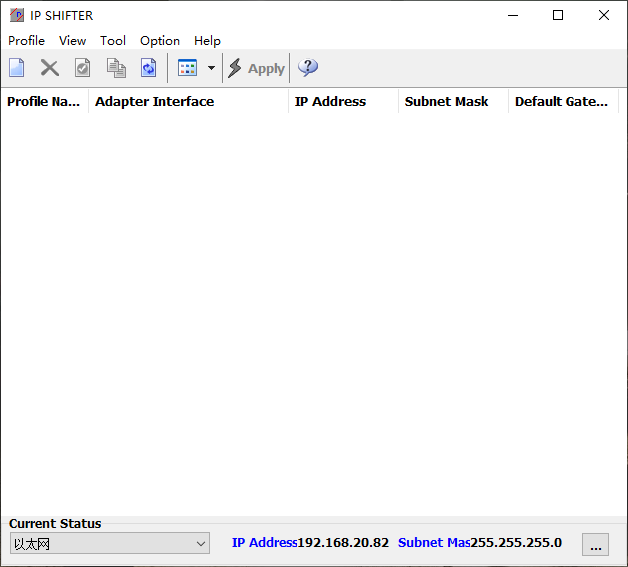Sort by Profile Name column header

click(x=44, y=101)
